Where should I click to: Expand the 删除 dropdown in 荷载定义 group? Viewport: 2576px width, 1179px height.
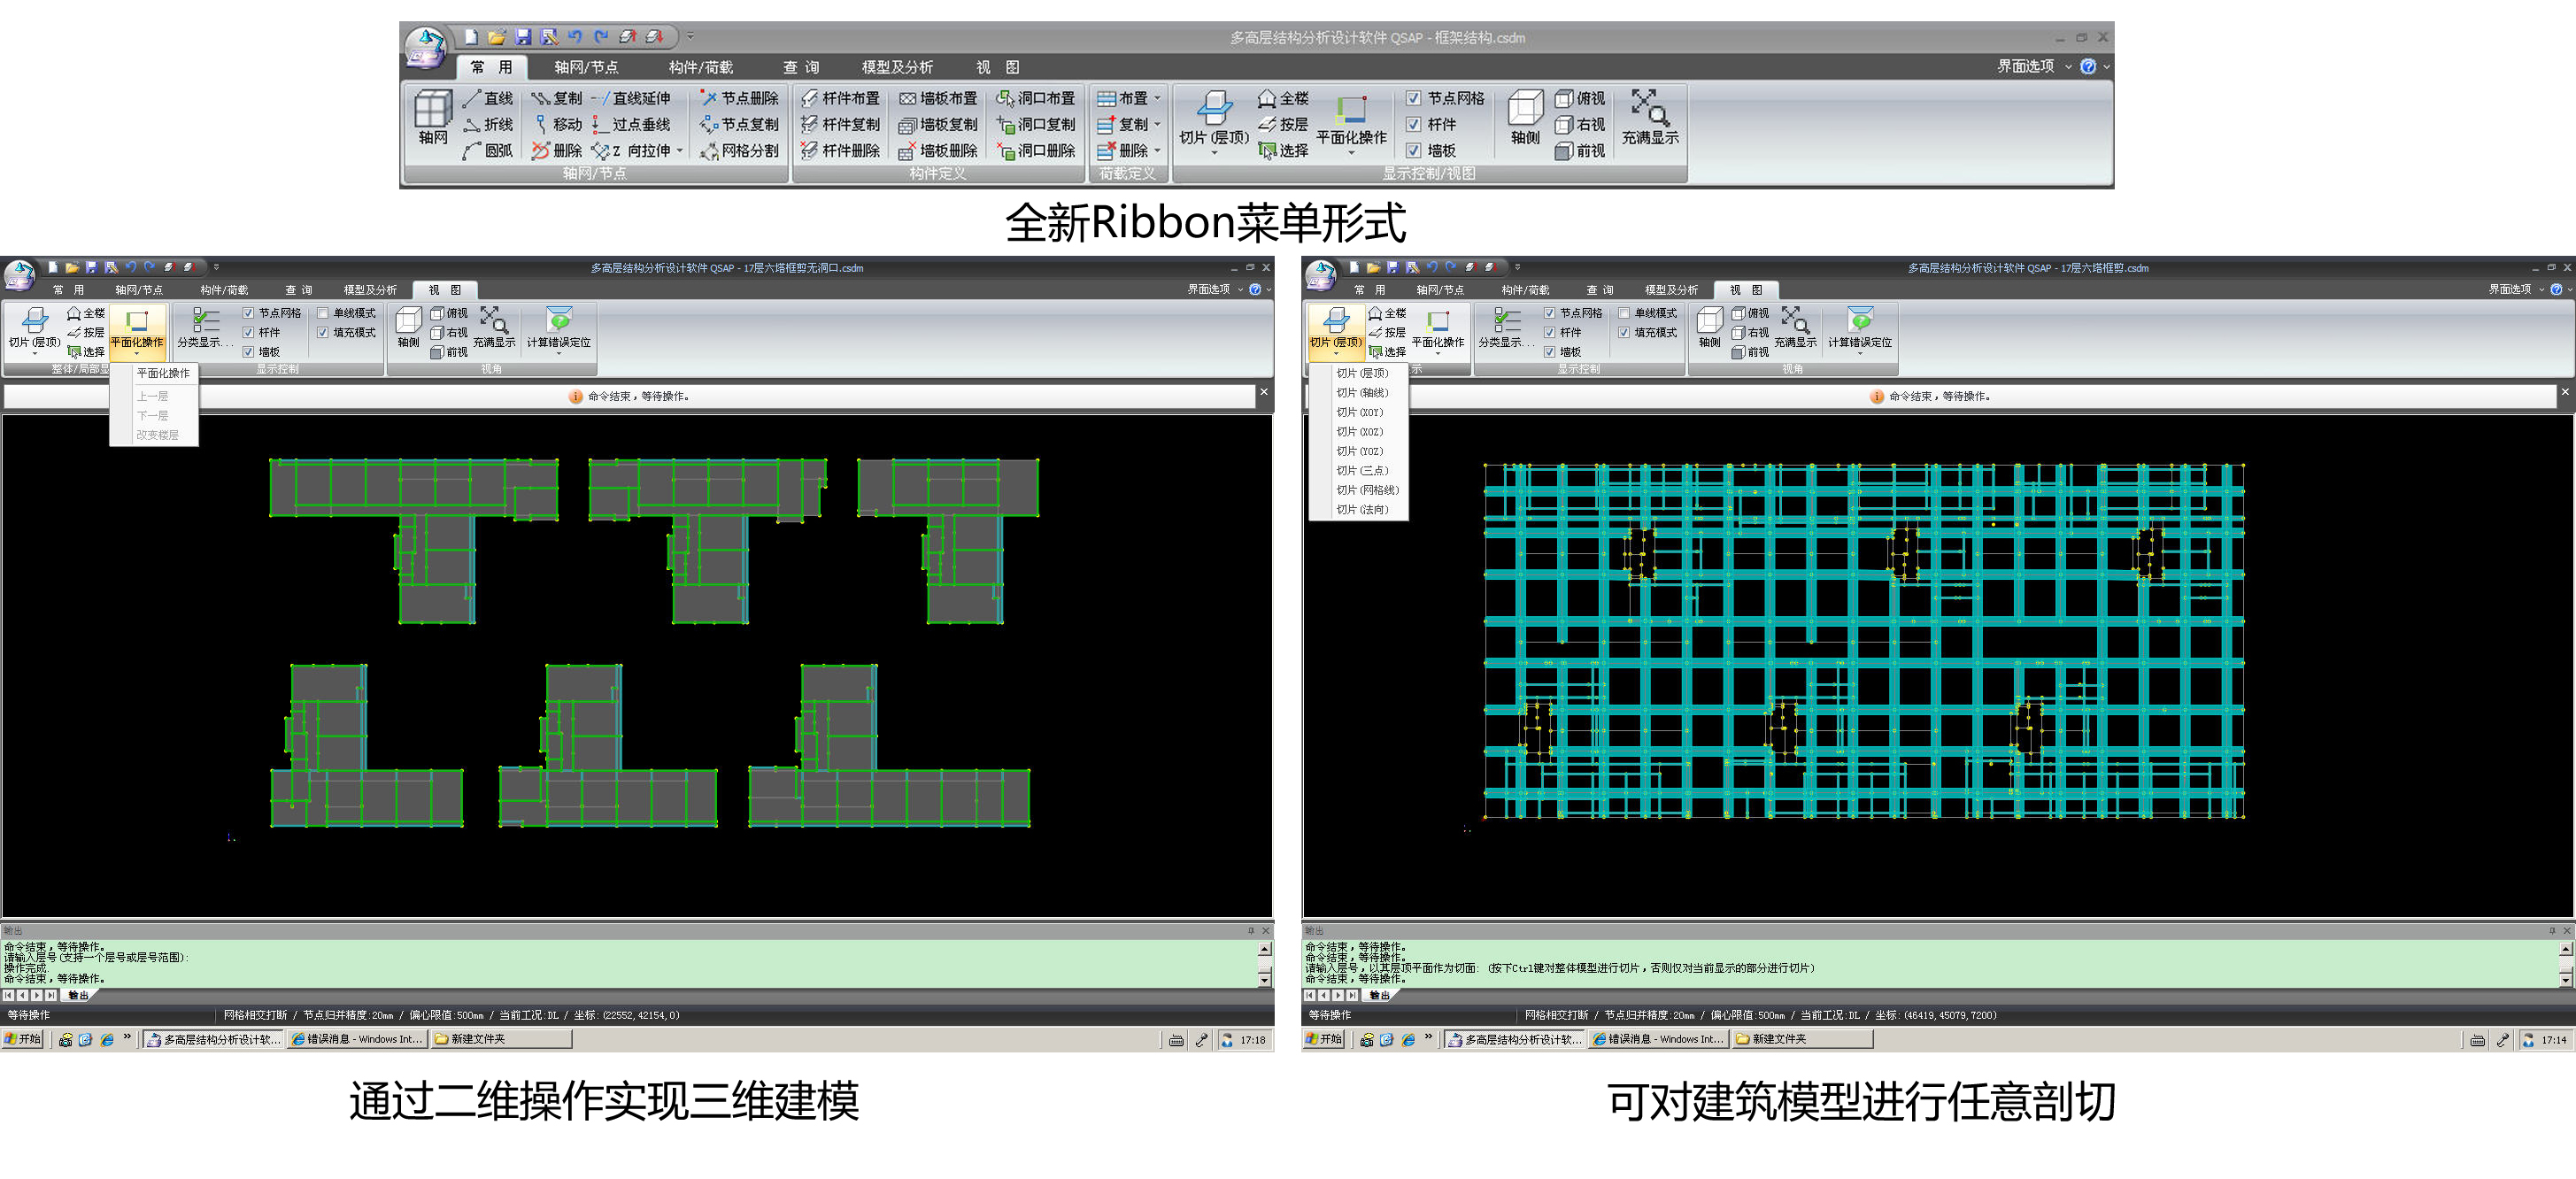(1157, 150)
